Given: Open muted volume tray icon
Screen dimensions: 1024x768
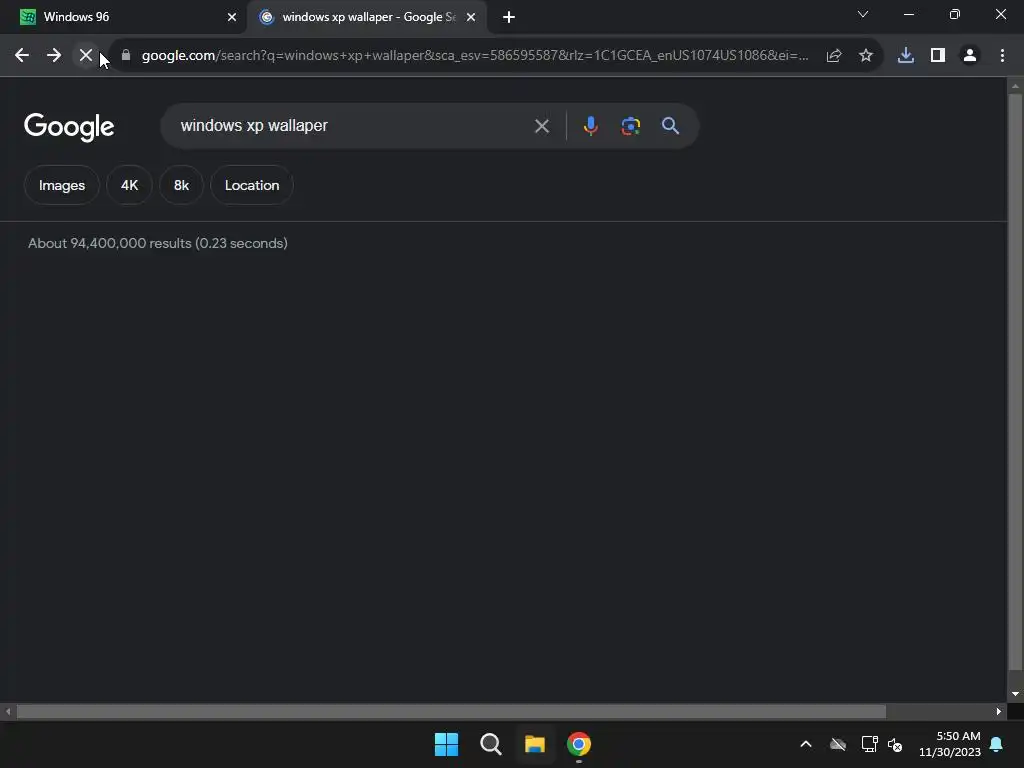Looking at the screenshot, I should [x=895, y=744].
